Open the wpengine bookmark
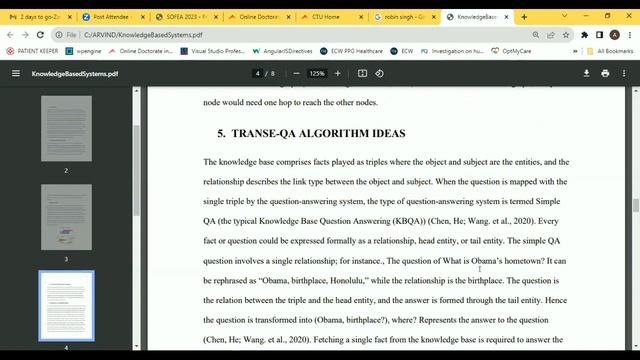Viewport: 640px width, 360px height. (x=84, y=51)
